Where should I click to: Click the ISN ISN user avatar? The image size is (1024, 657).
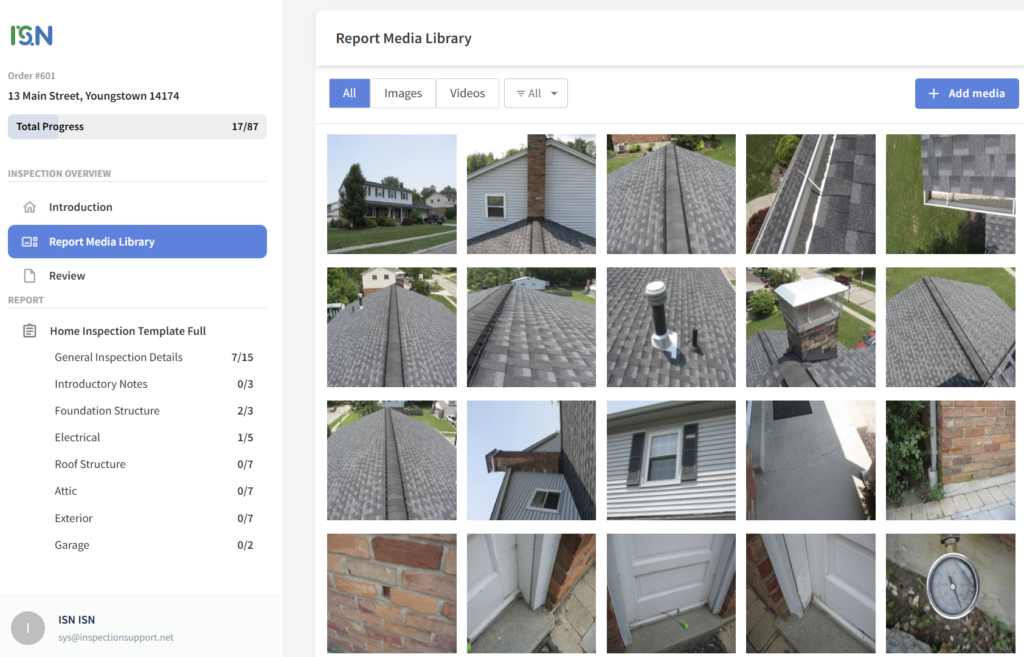coord(27,628)
